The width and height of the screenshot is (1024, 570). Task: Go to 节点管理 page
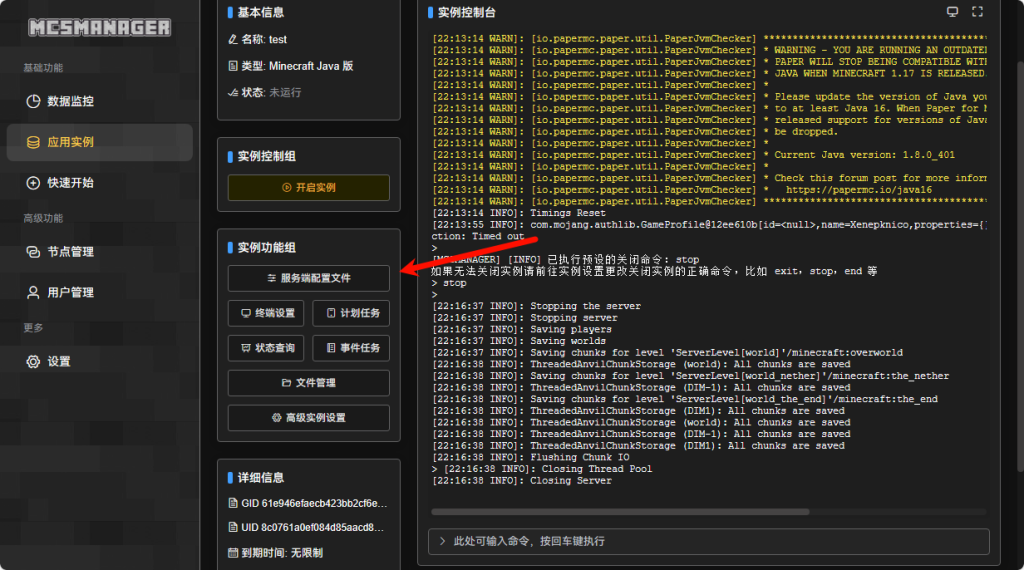click(99, 252)
